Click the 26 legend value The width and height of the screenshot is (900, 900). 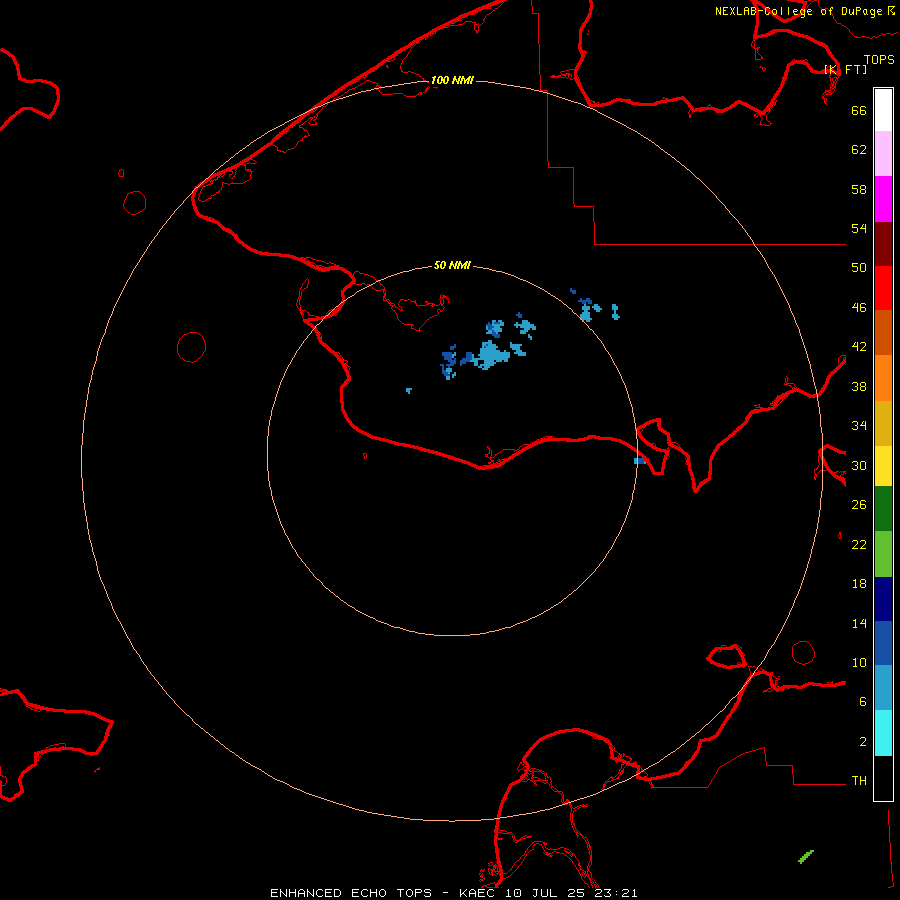tap(859, 505)
